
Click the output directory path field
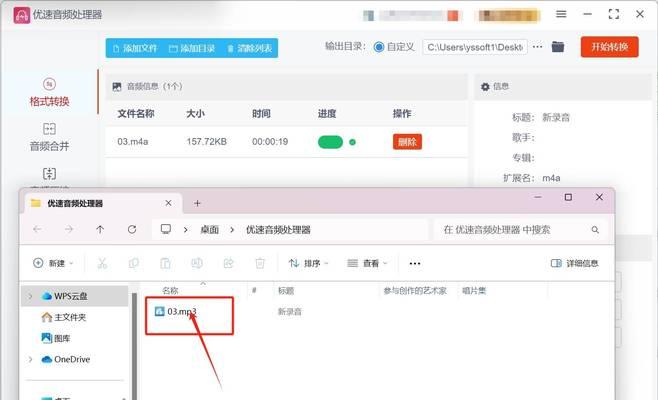(x=475, y=47)
